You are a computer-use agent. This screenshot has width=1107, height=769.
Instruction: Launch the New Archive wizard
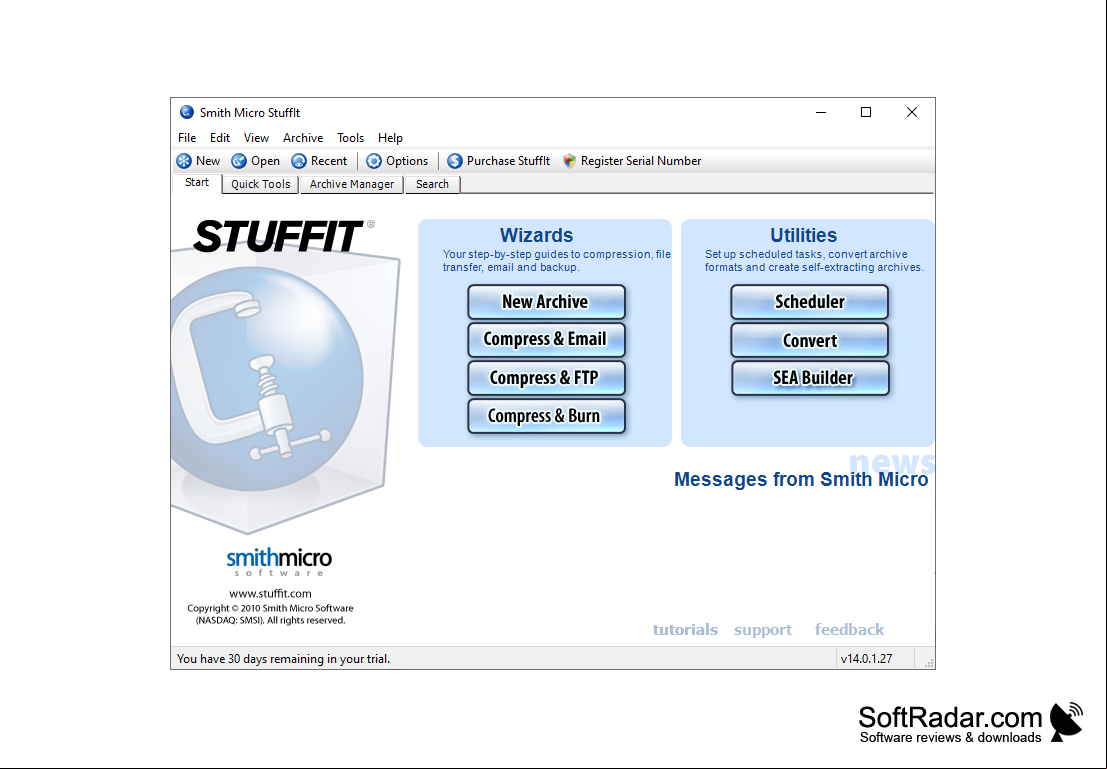point(546,302)
